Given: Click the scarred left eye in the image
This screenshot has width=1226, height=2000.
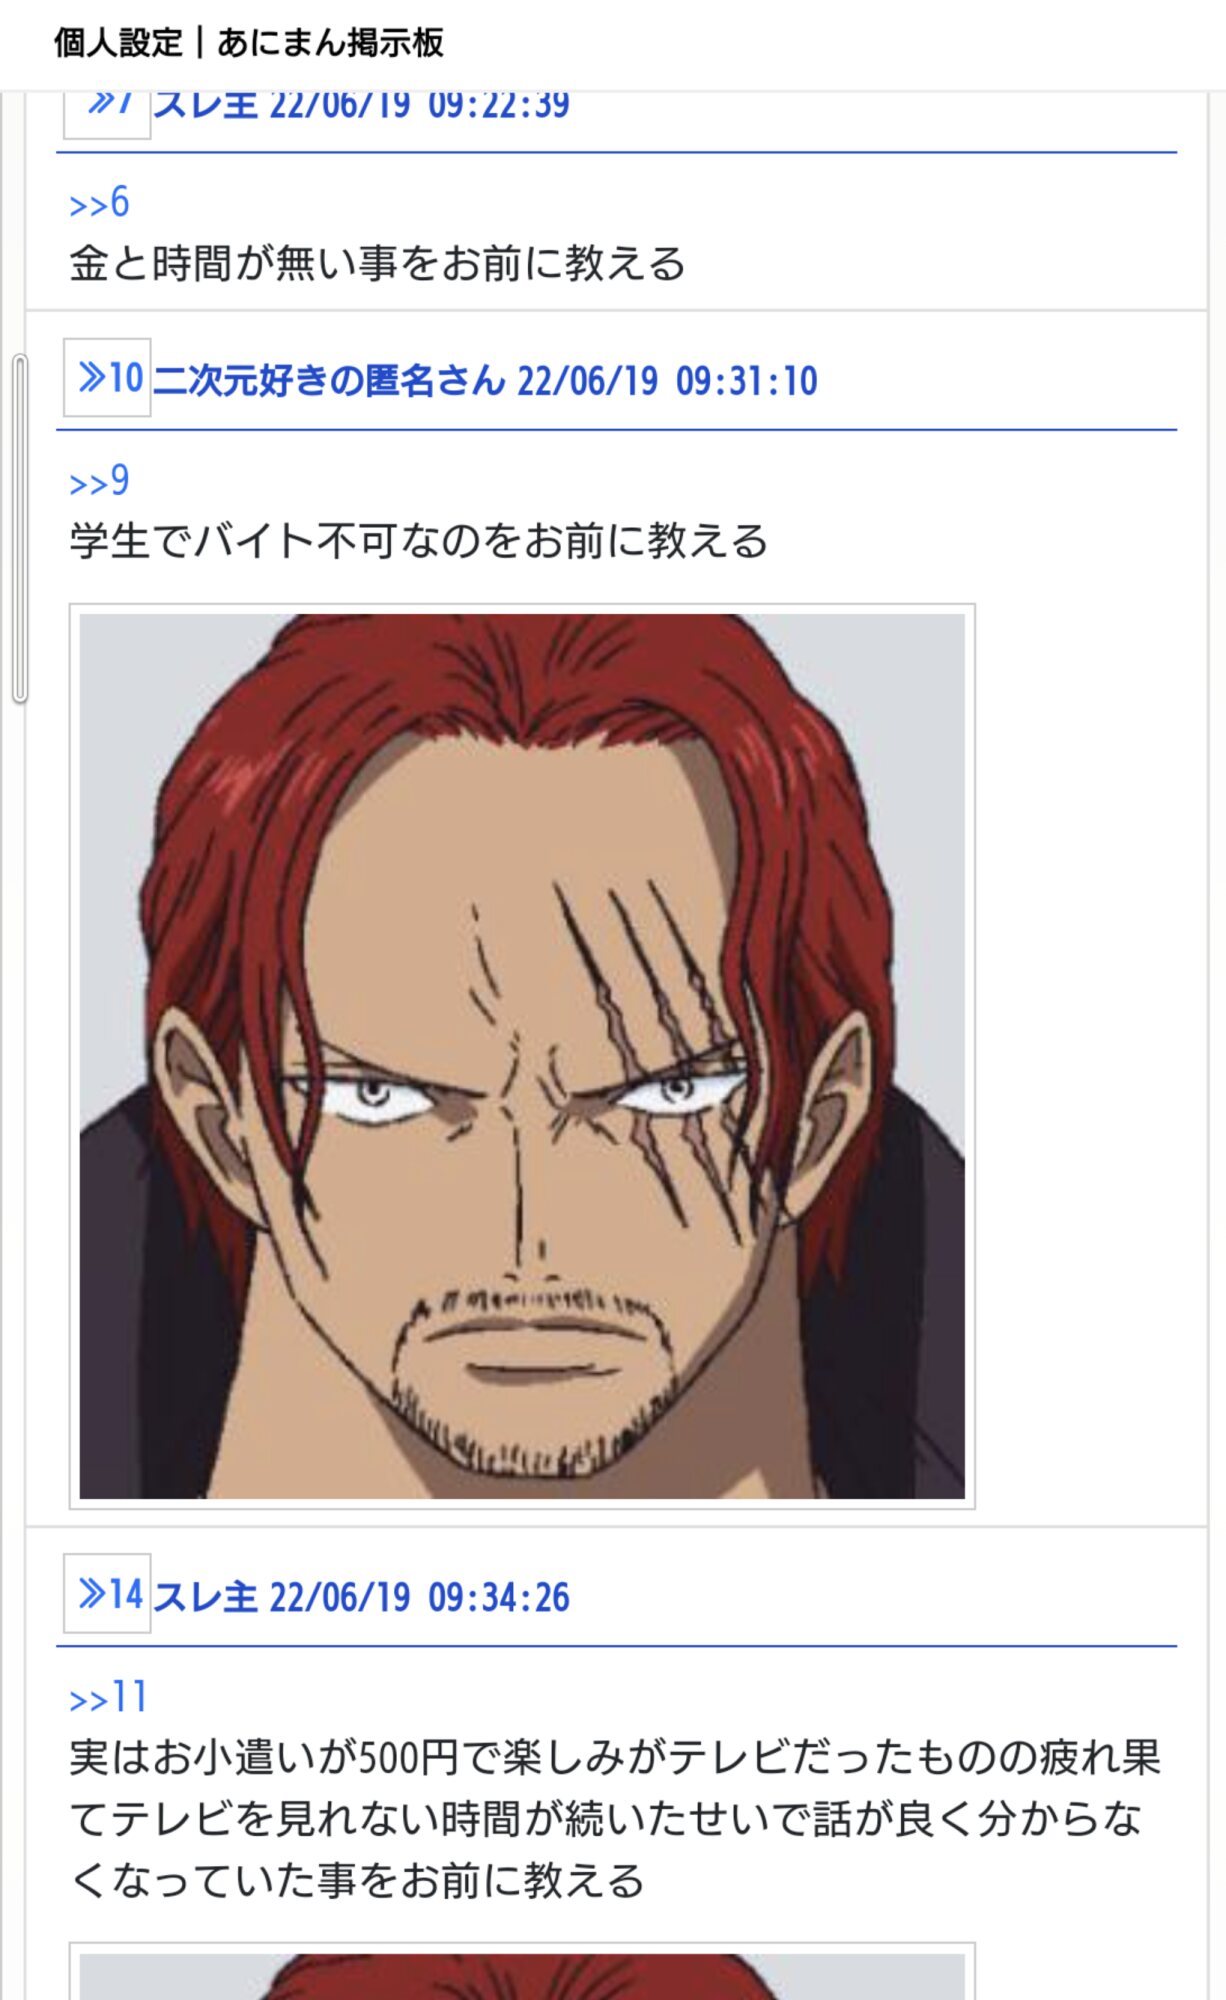Looking at the screenshot, I should pos(676,1090).
